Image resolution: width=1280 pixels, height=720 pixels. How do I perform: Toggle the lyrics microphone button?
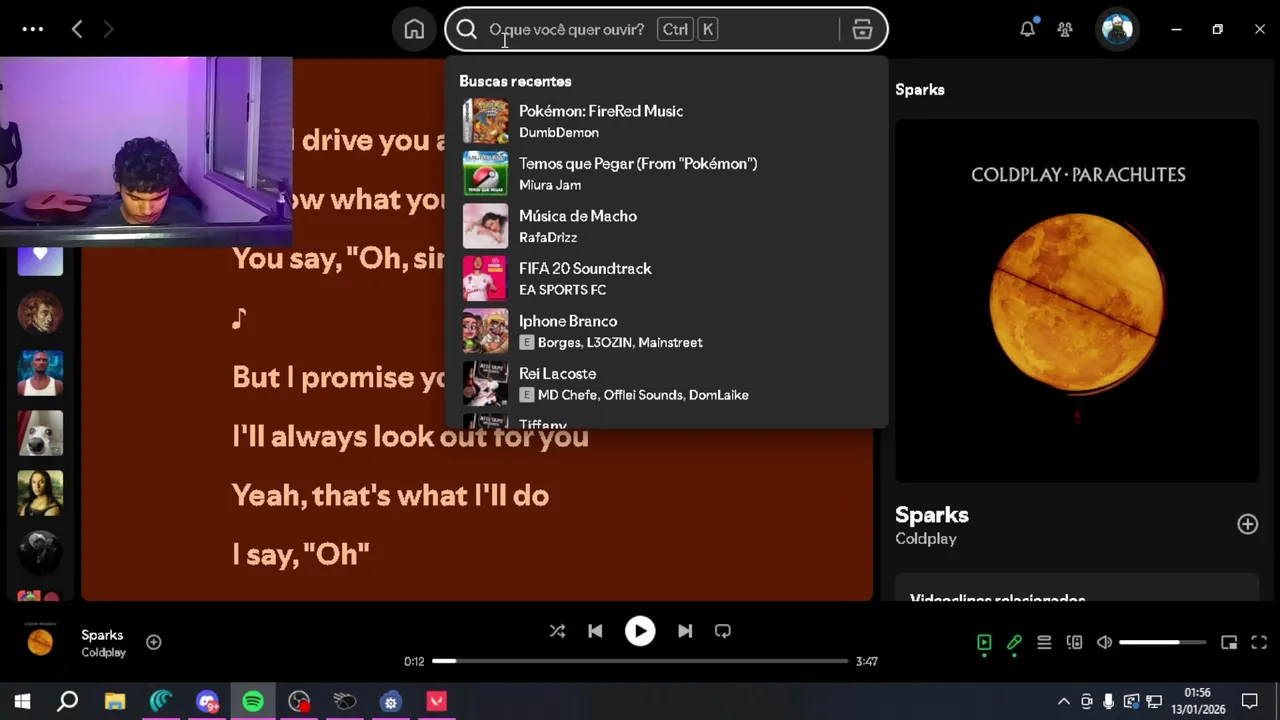[1014, 643]
